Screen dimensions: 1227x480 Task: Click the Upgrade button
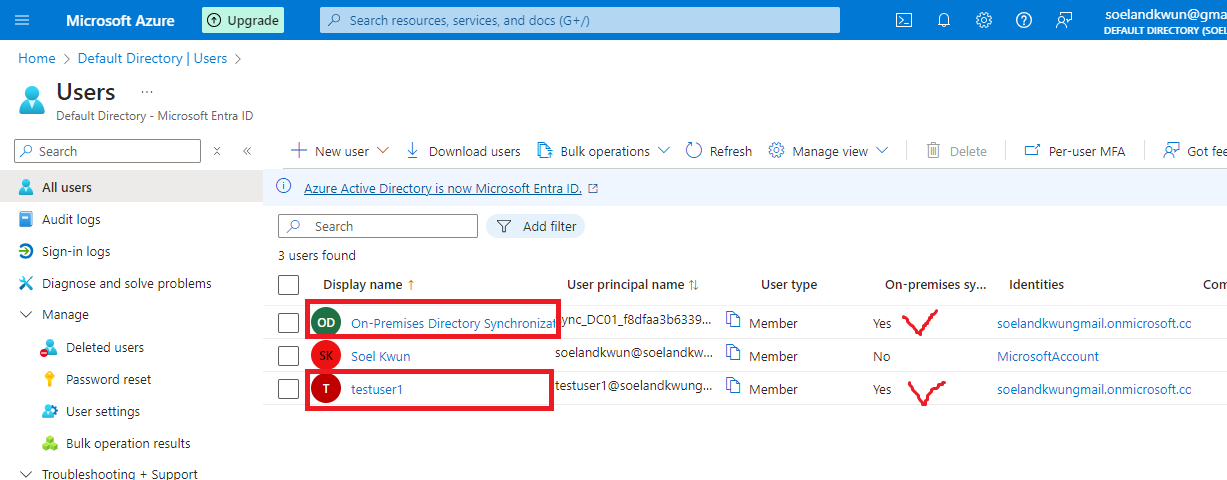243,20
